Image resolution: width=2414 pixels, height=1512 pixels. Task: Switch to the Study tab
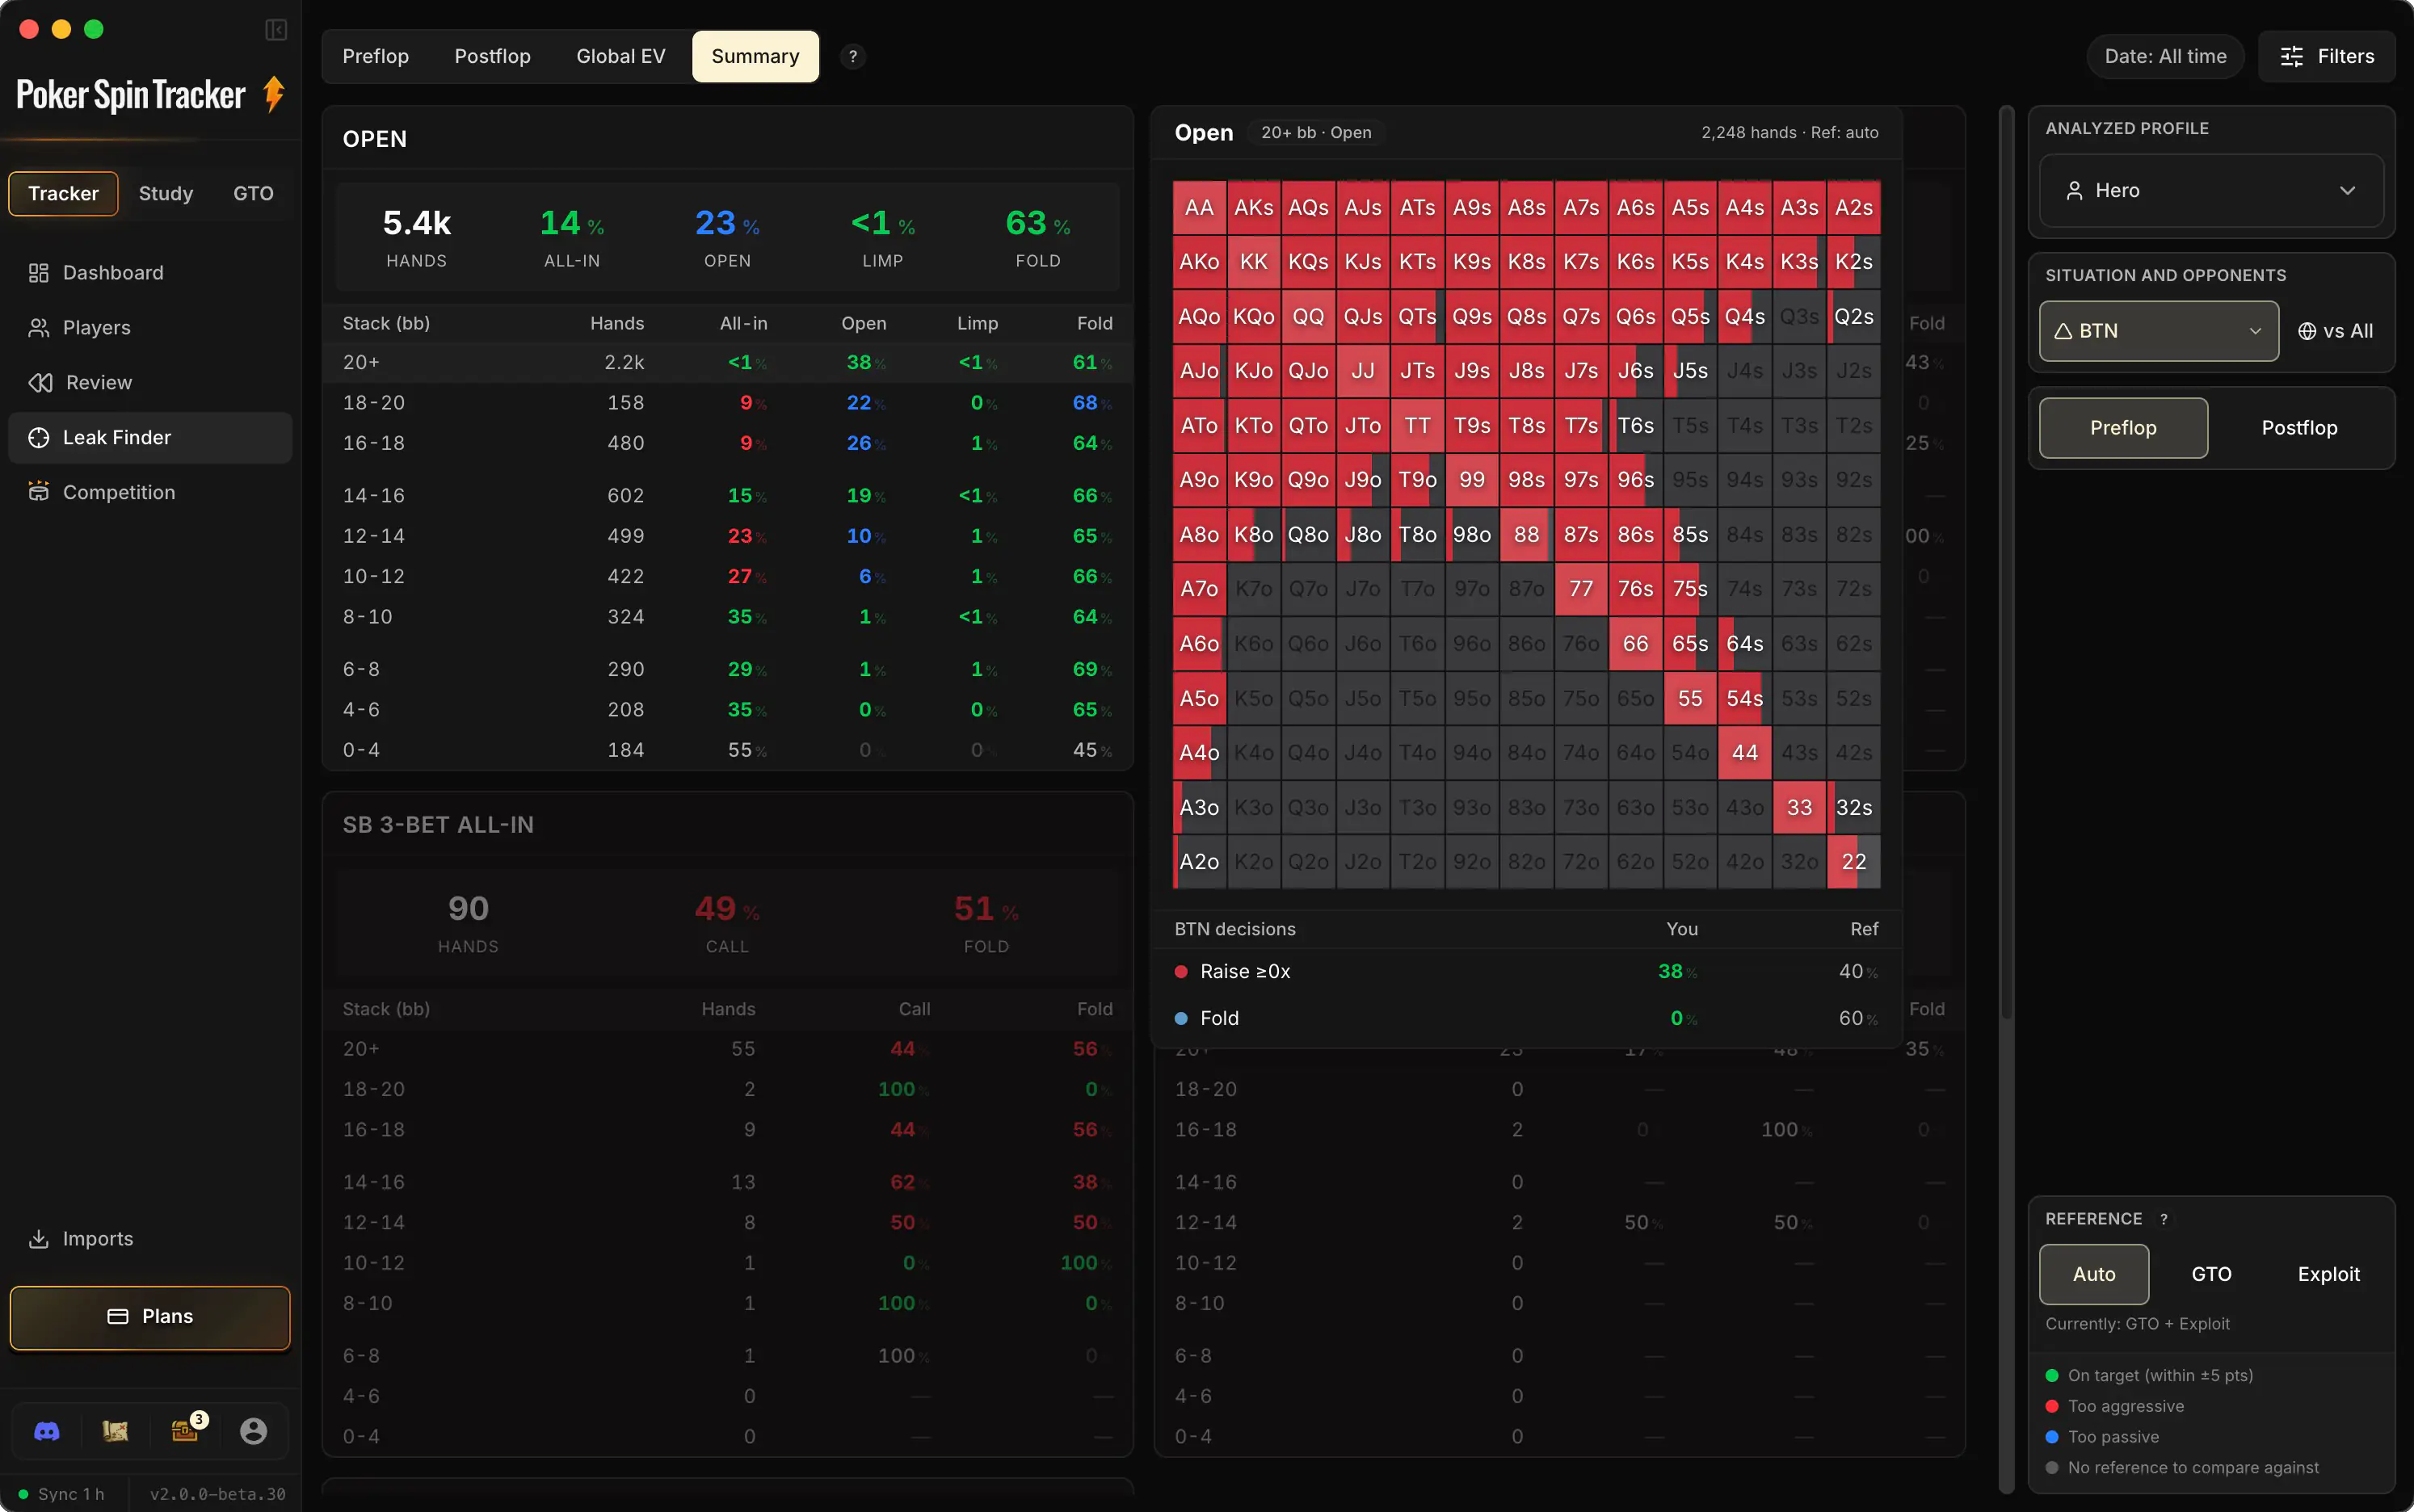click(166, 193)
